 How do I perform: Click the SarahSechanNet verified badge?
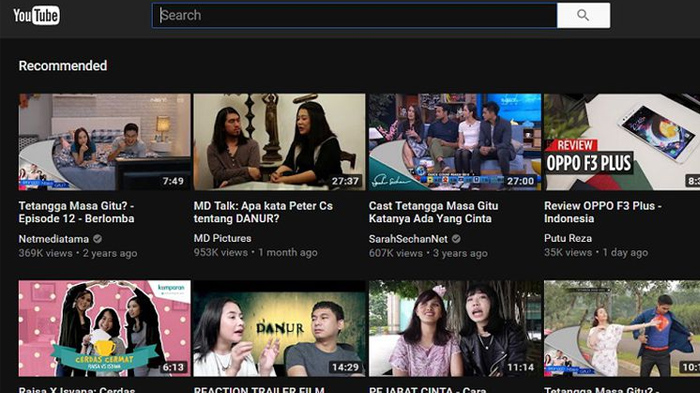point(456,239)
